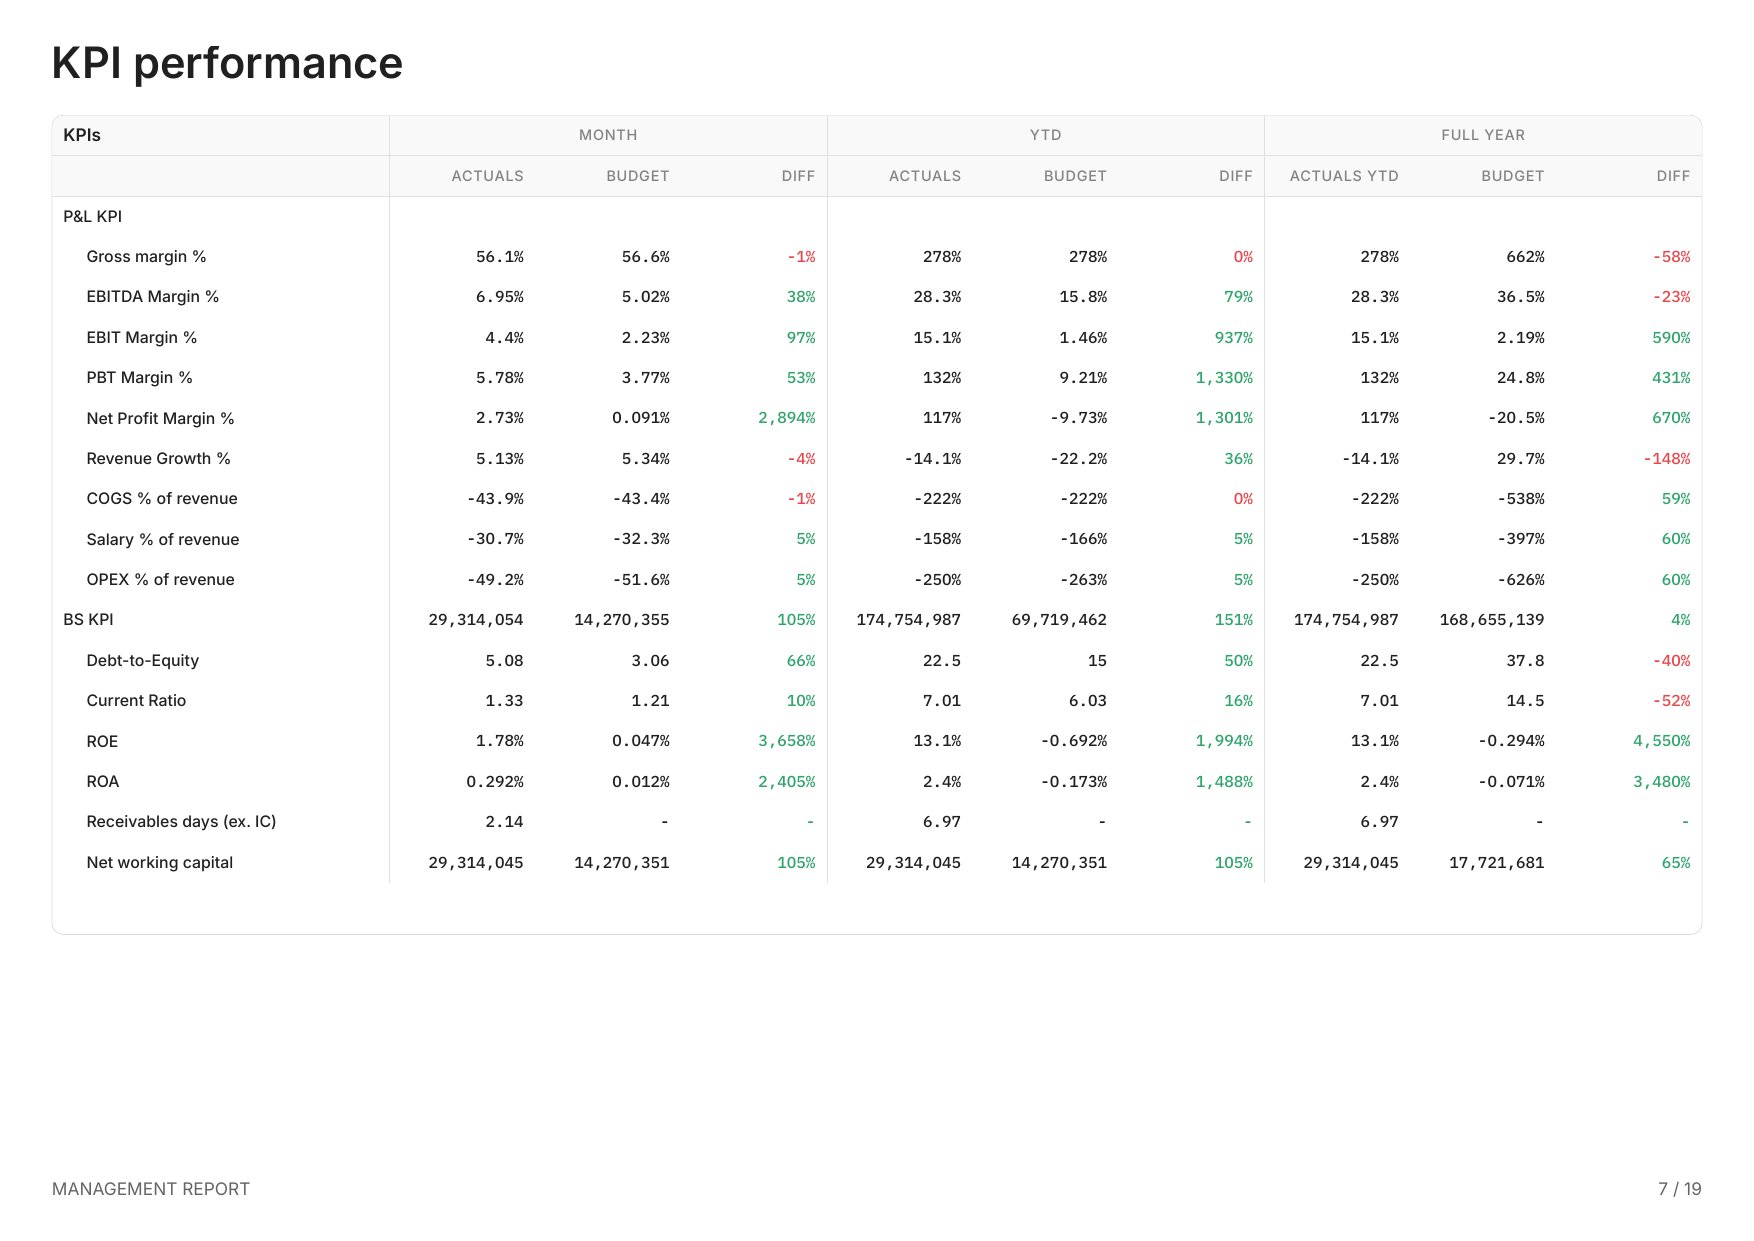Select the Receivables days (ex. IC) row label
Viewport: 1754px width, 1241px height.
point(181,822)
